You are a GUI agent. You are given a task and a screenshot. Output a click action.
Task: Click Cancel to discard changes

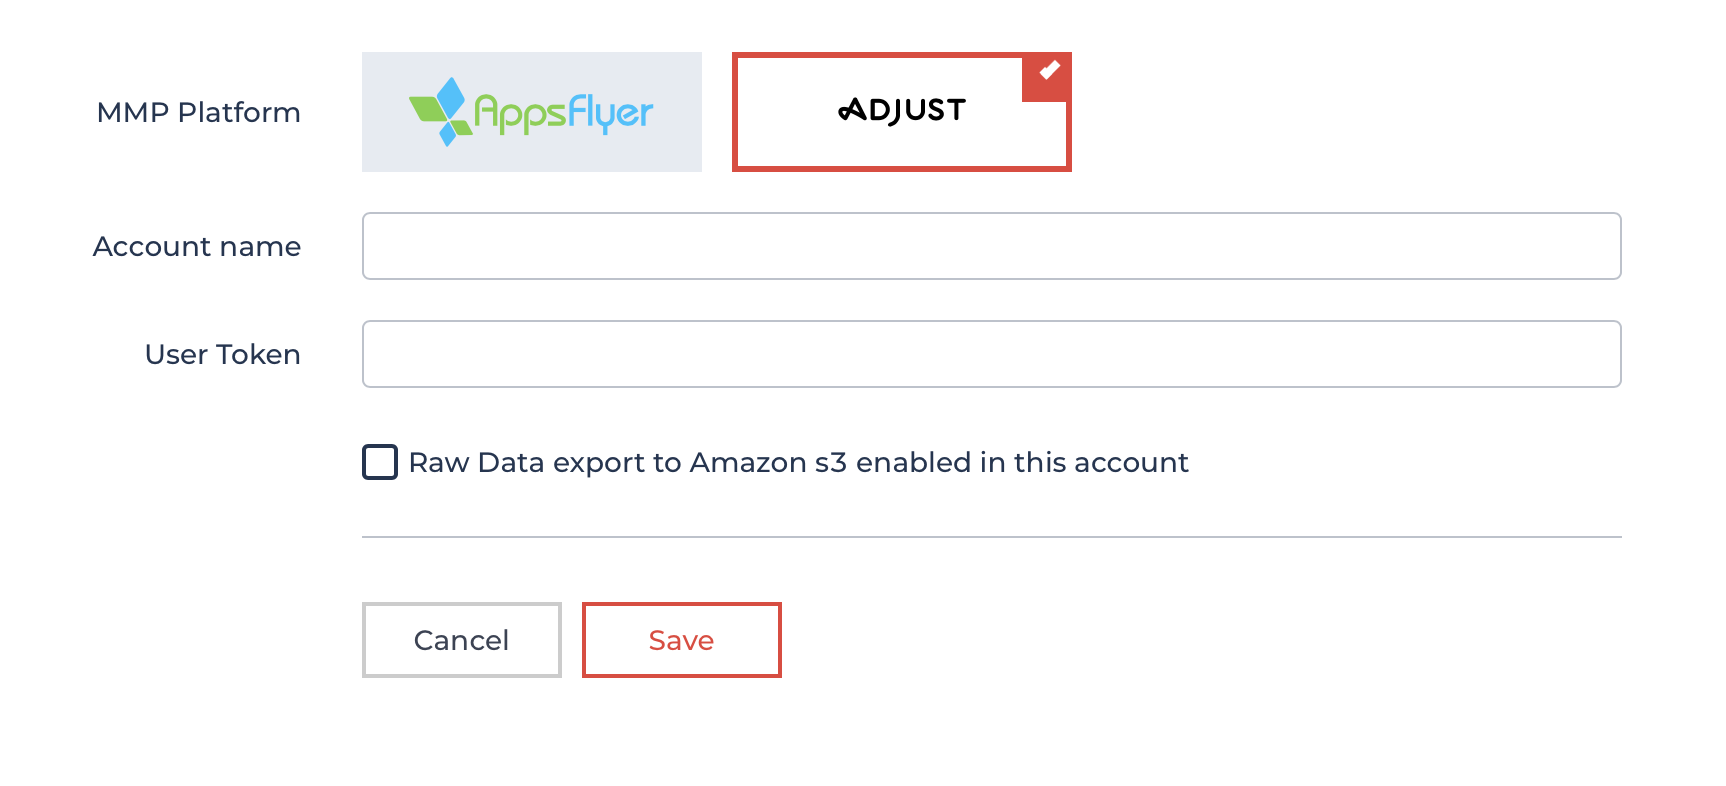(x=460, y=640)
